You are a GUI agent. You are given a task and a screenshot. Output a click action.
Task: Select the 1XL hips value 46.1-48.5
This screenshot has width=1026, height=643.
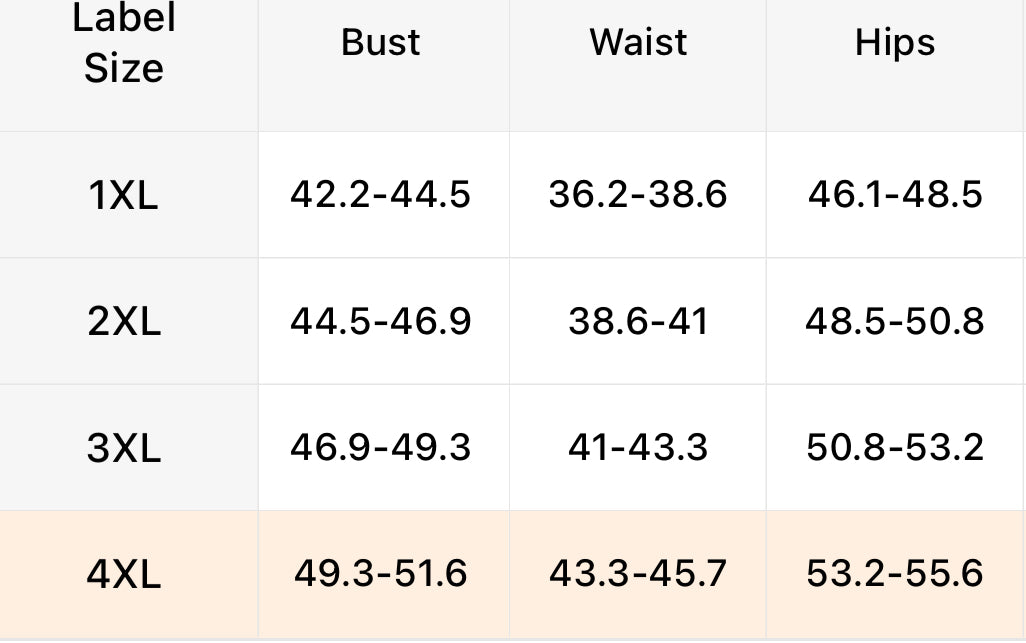coord(895,195)
